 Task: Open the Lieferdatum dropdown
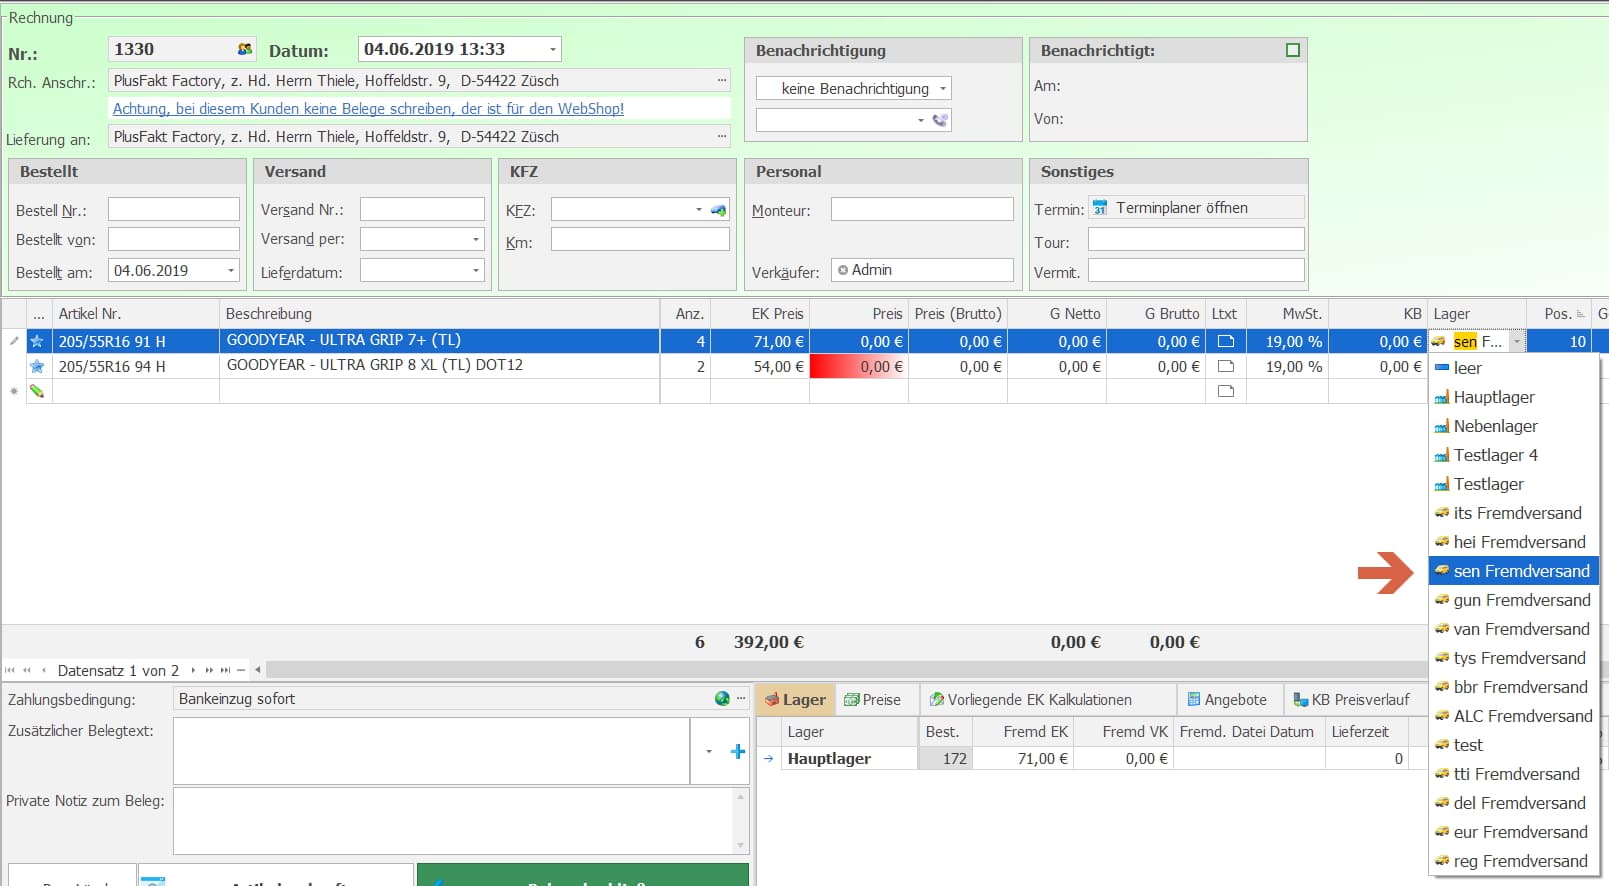[476, 271]
